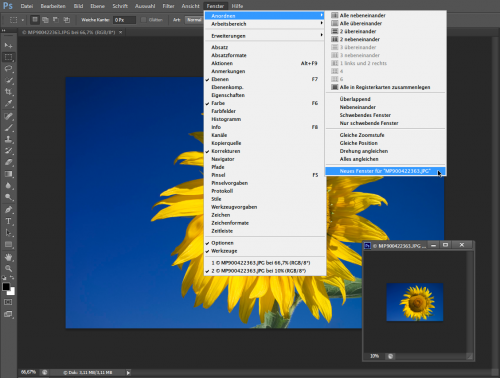The width and height of the screenshot is (500, 378).
Task: Click the sunflower image in floating window
Action: point(415,302)
